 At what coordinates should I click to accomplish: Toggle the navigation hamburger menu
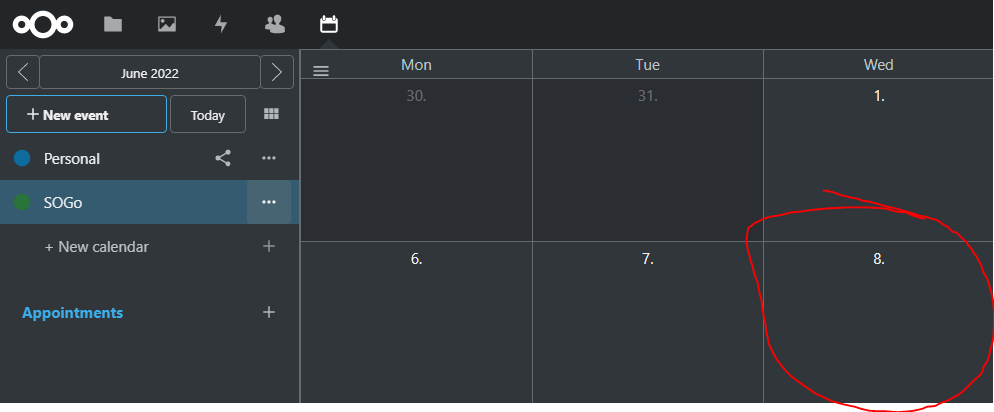click(x=321, y=71)
